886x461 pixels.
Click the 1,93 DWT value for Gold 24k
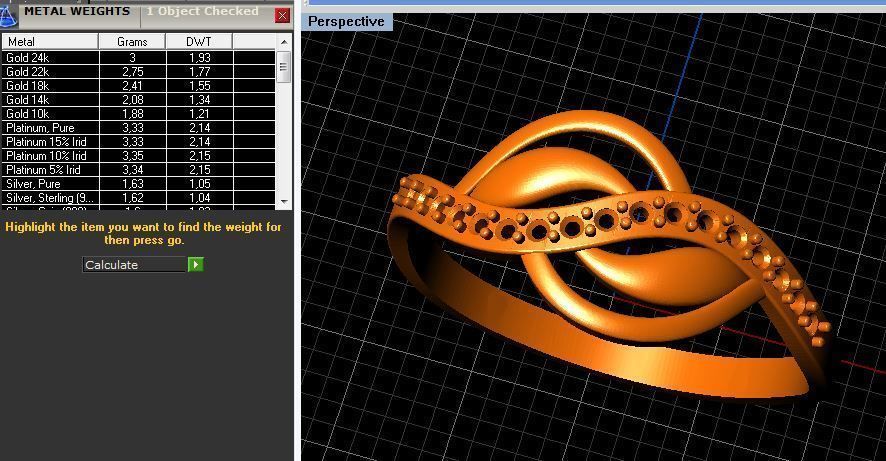coord(199,58)
